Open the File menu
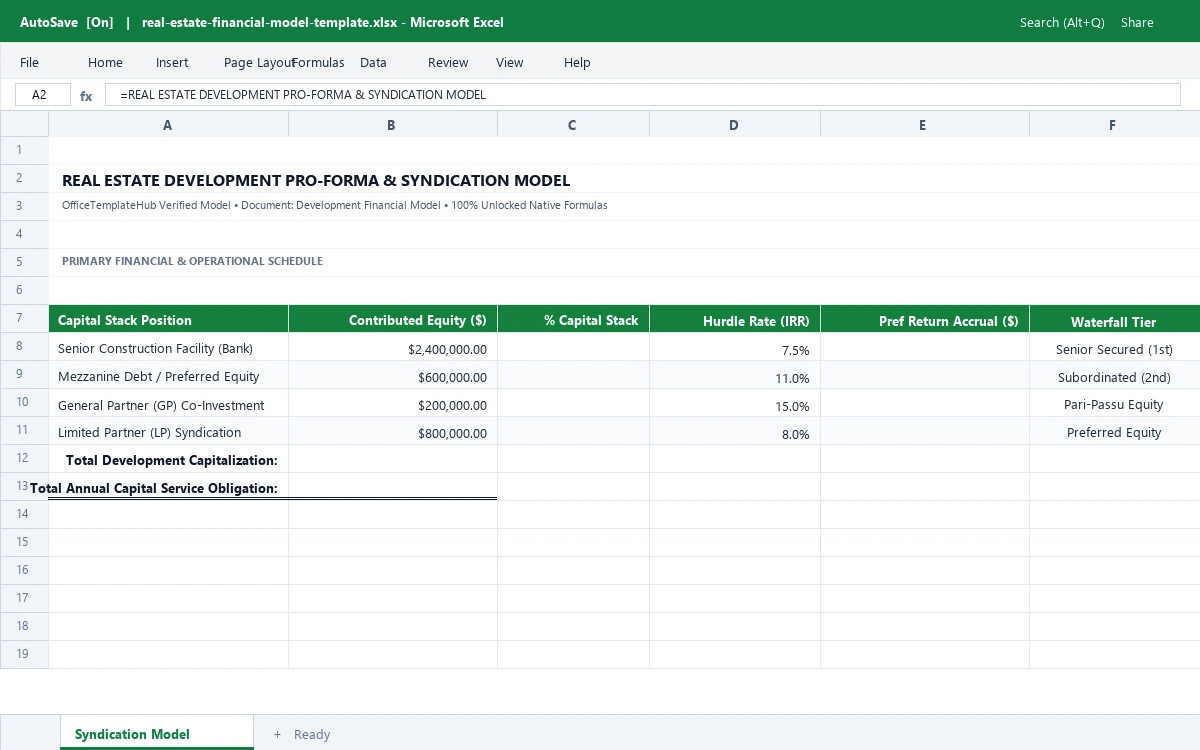Image resolution: width=1200 pixels, height=750 pixels. [29, 62]
